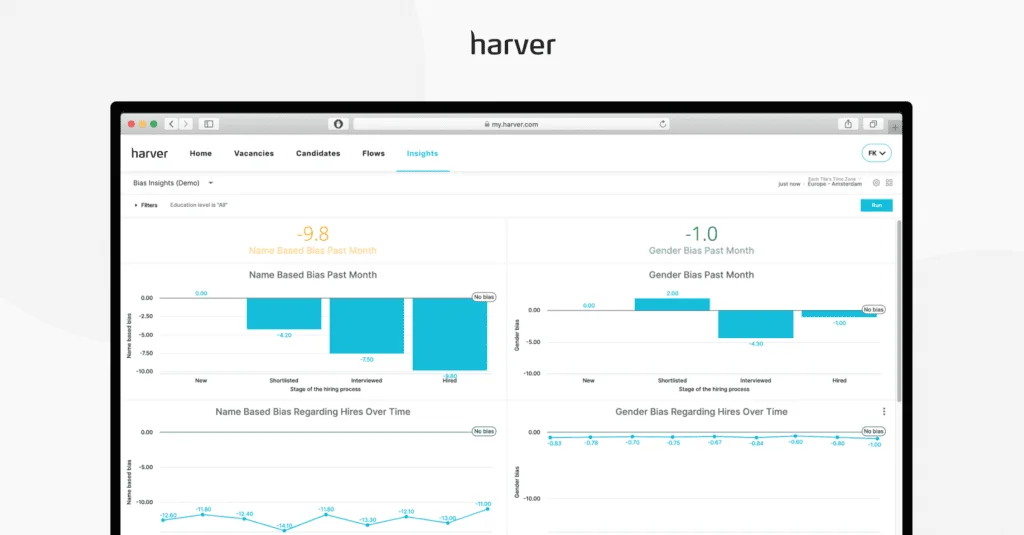Click the Run button
The height and width of the screenshot is (535, 1024).
(876, 205)
